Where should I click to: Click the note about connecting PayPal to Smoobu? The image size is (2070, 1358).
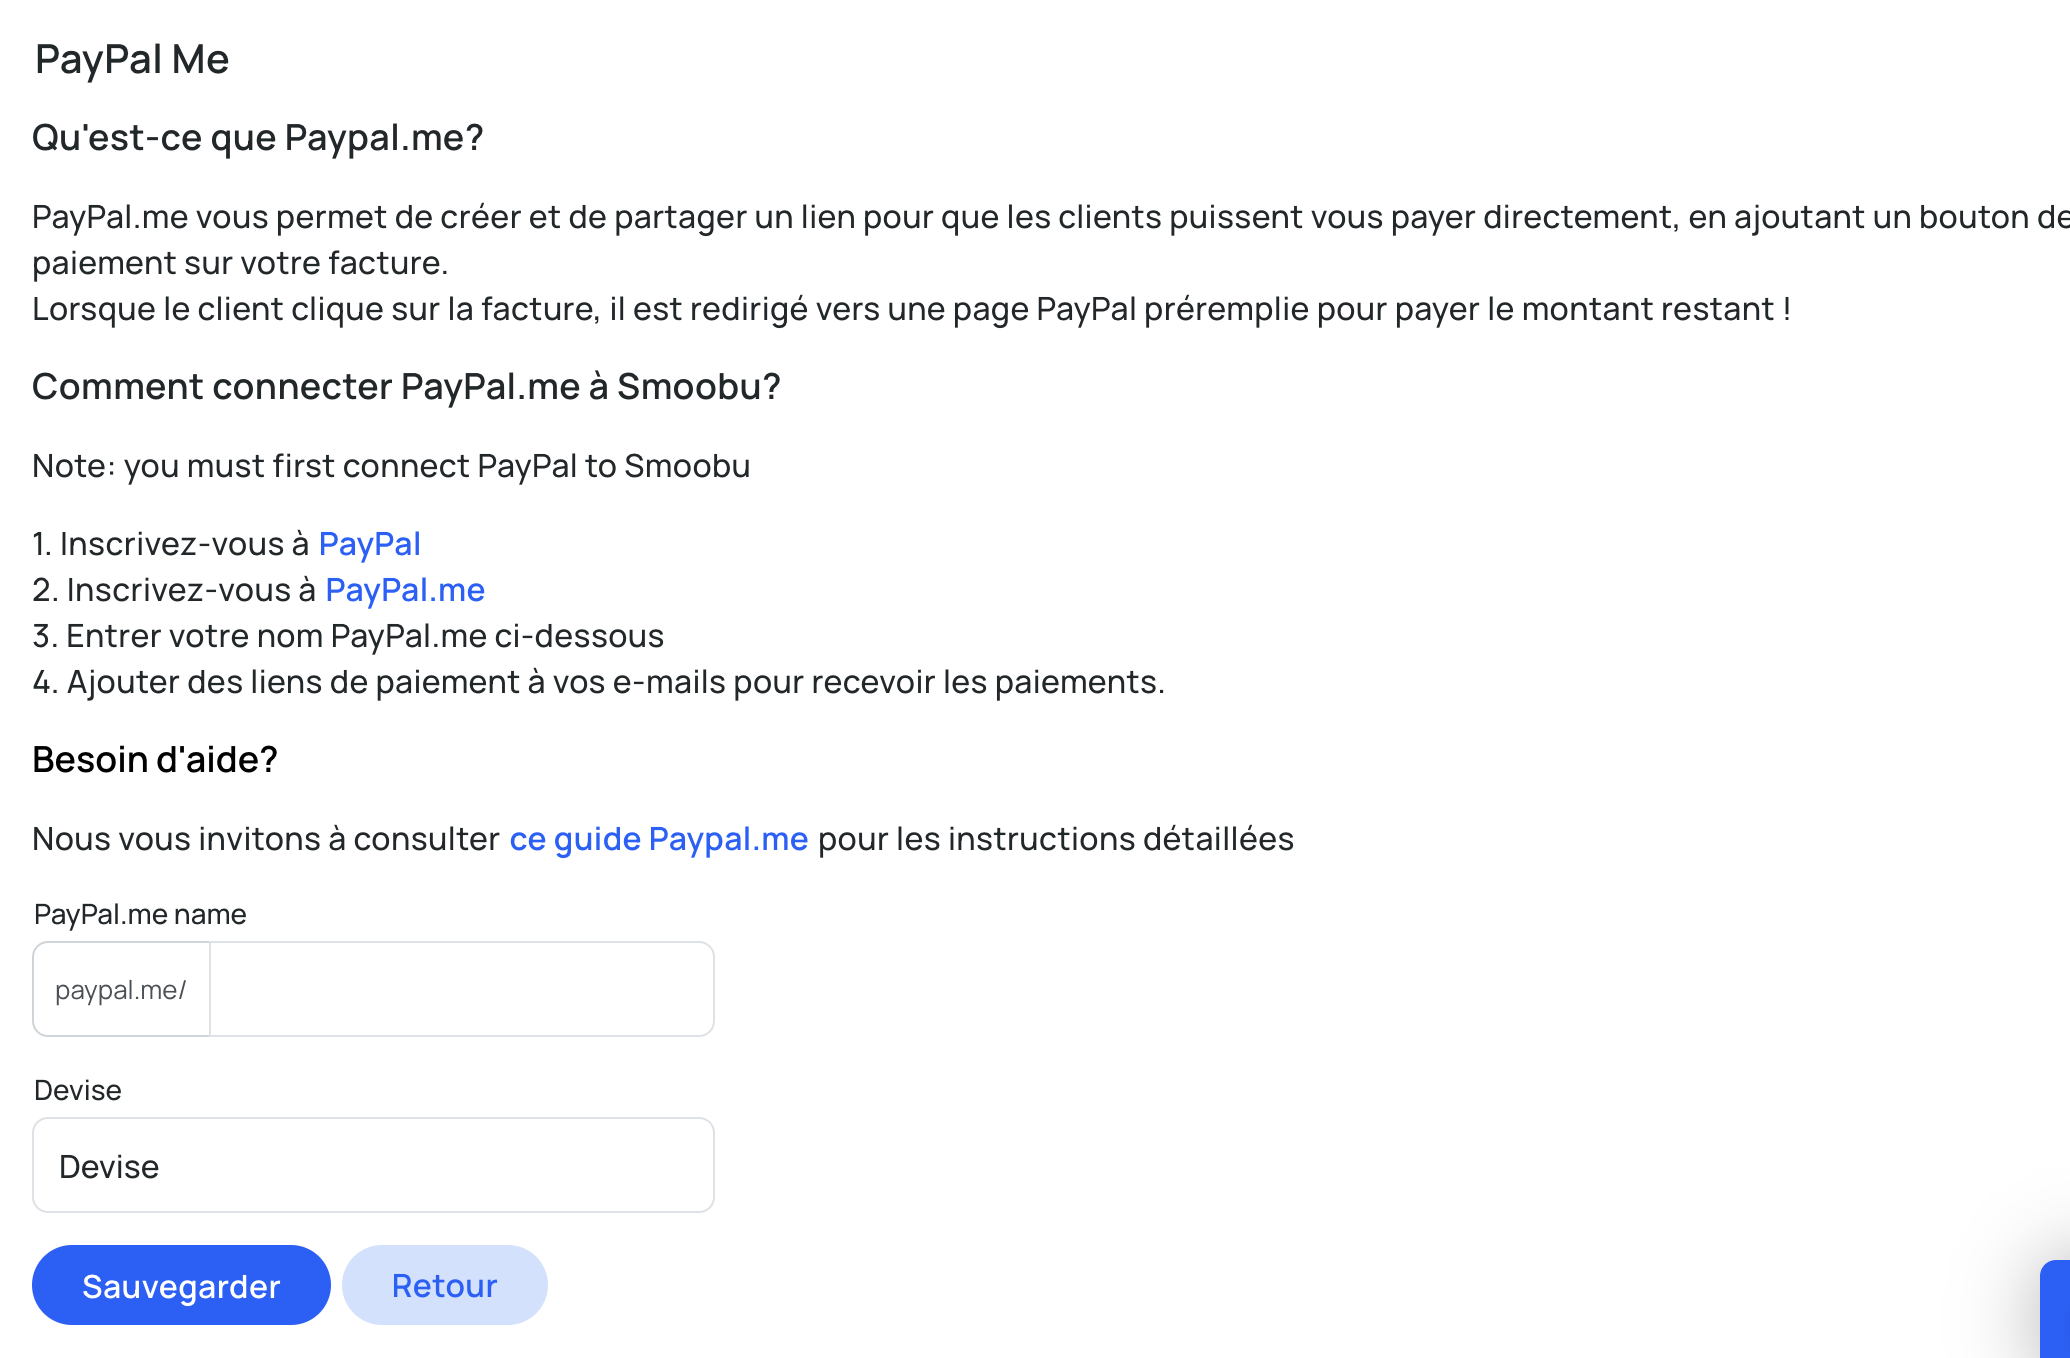tap(391, 466)
